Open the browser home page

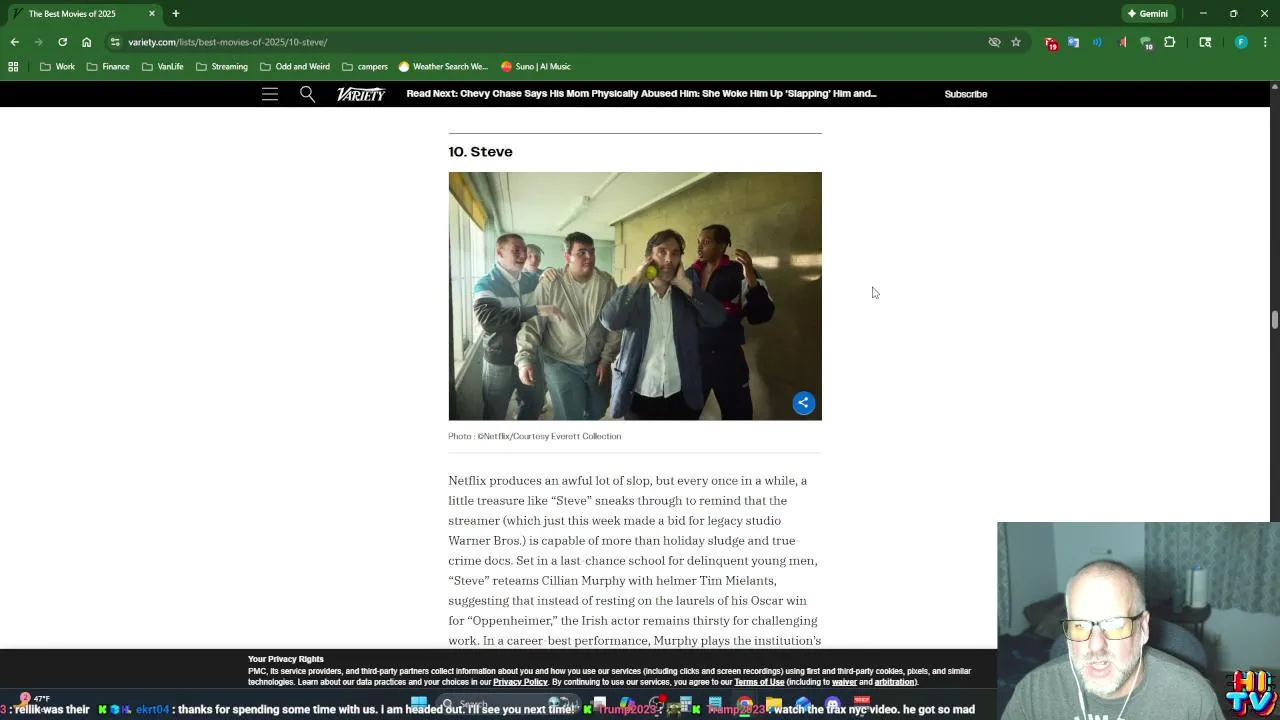point(86,42)
